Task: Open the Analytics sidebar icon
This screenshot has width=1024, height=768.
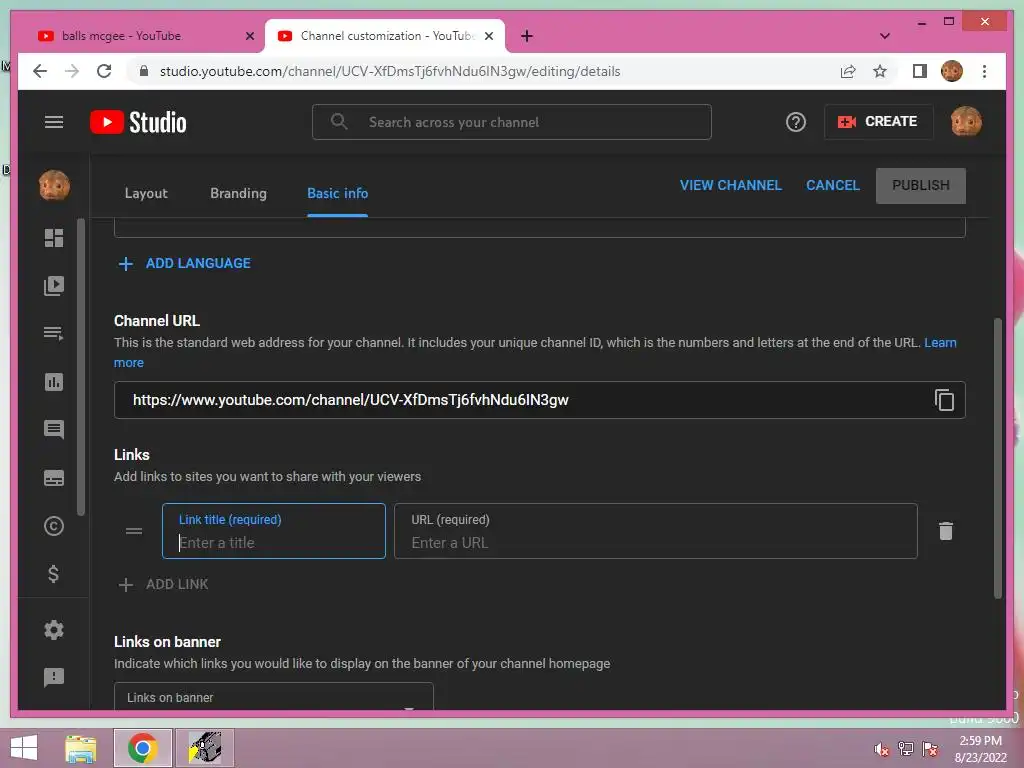Action: pyautogui.click(x=54, y=381)
